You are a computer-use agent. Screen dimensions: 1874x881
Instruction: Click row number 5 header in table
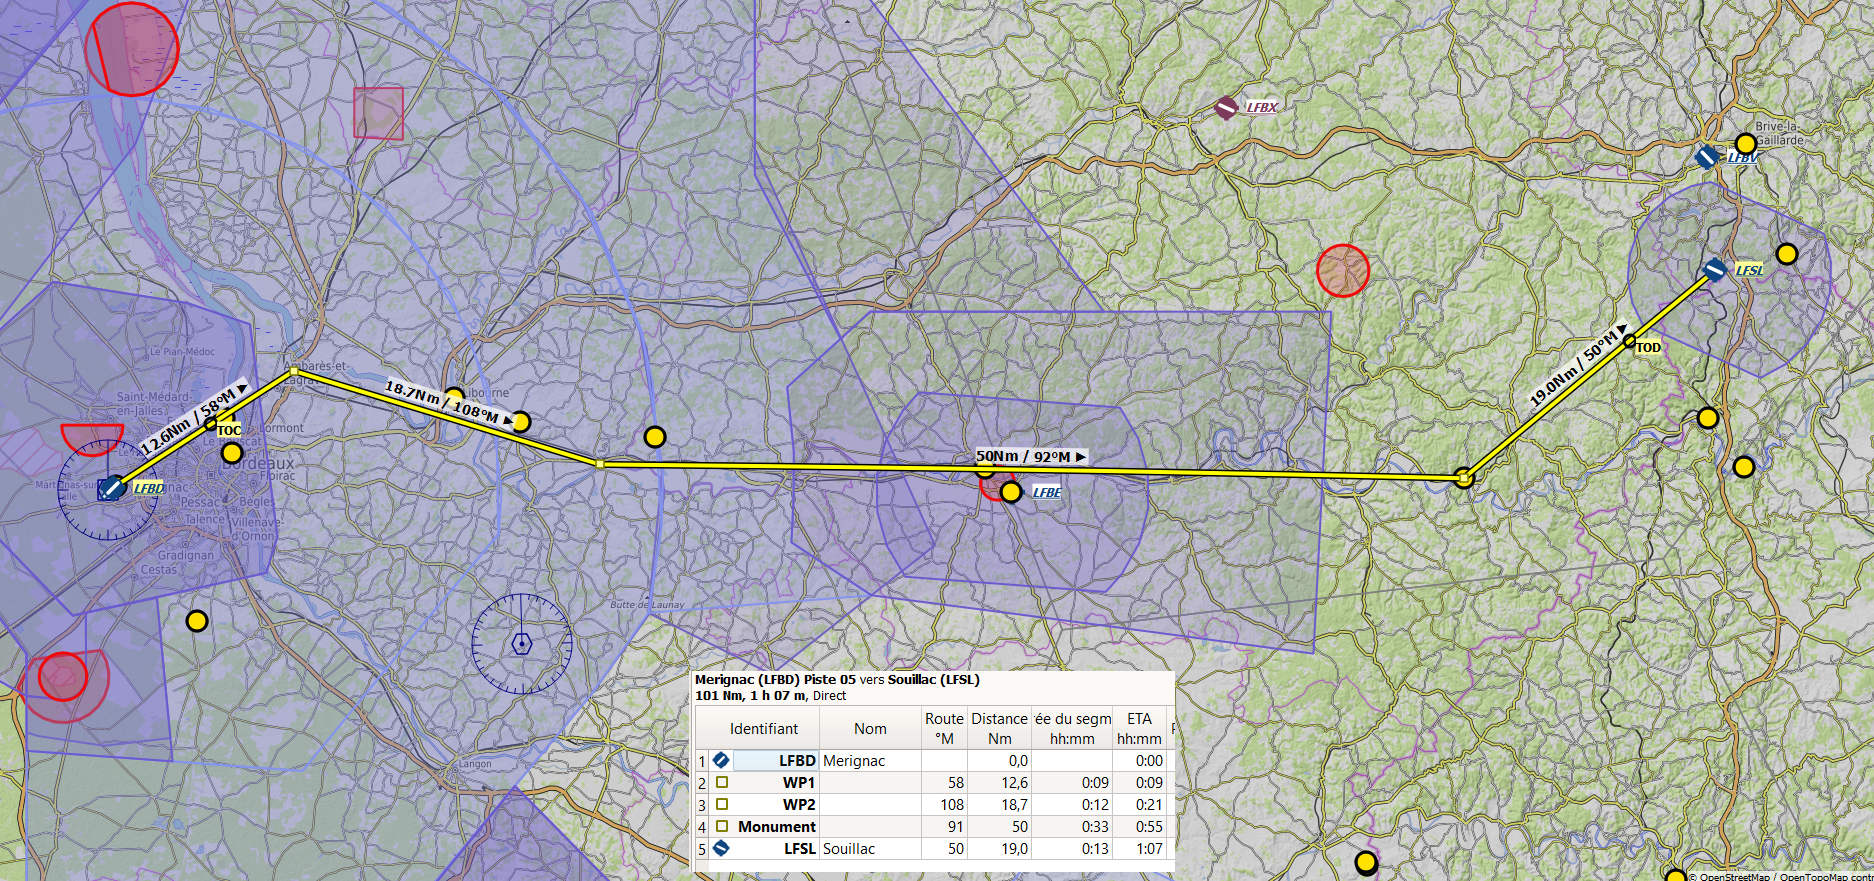point(702,849)
